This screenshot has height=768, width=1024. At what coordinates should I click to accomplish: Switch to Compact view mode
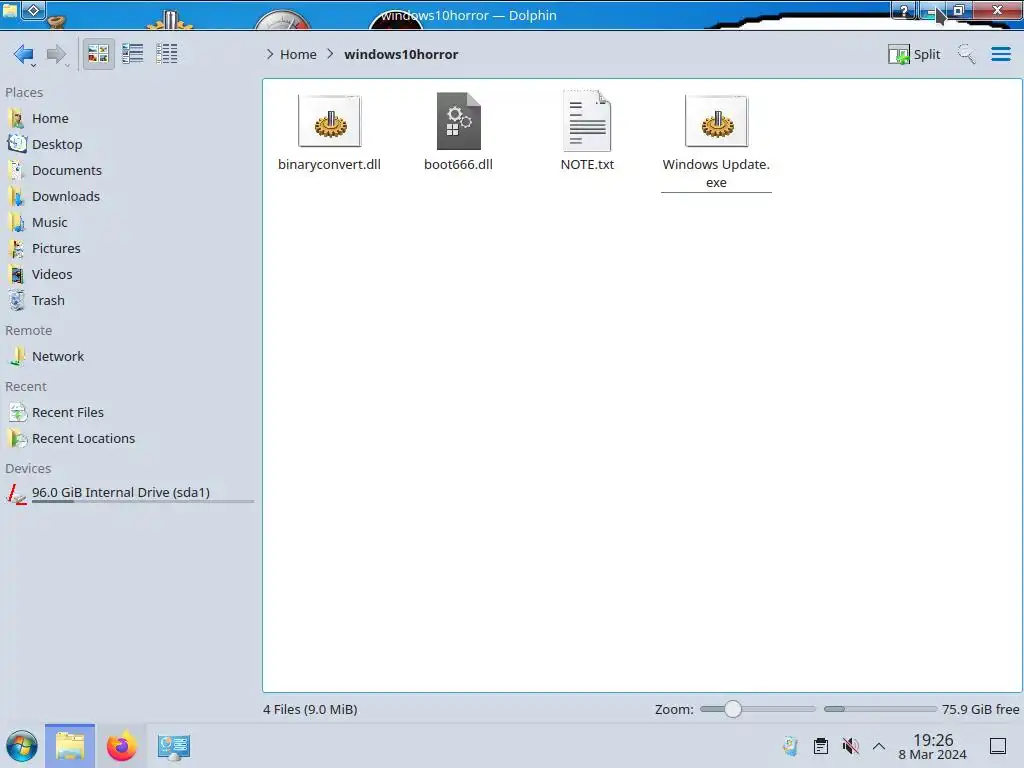pos(133,54)
